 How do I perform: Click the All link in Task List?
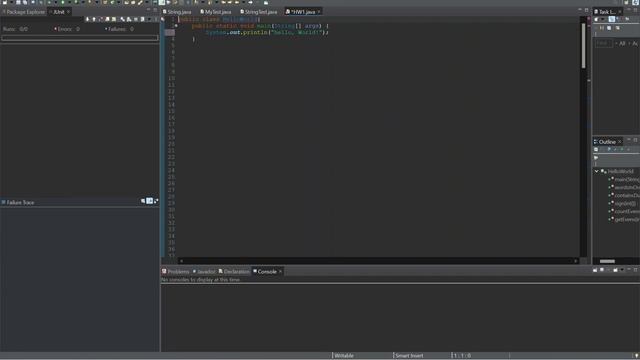[622, 43]
